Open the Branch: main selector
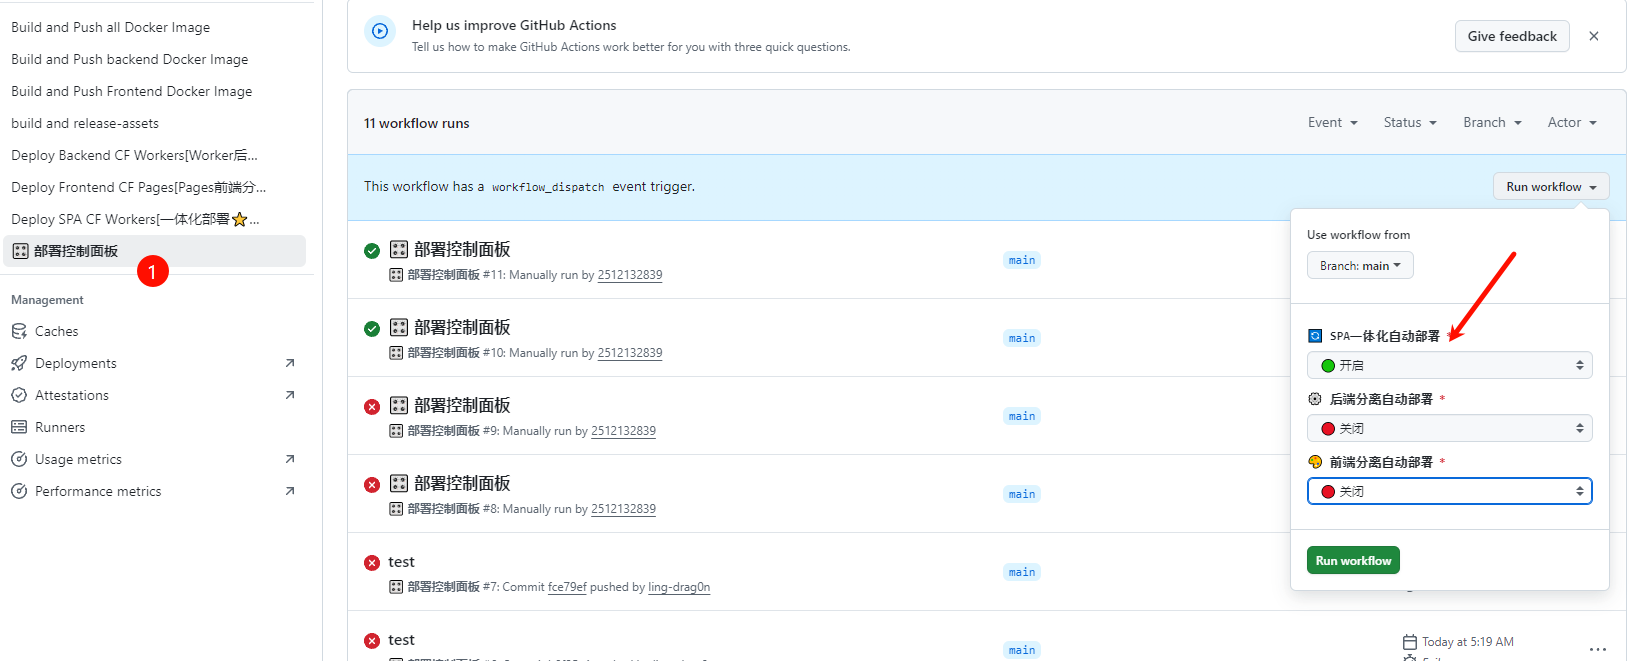 point(1360,265)
